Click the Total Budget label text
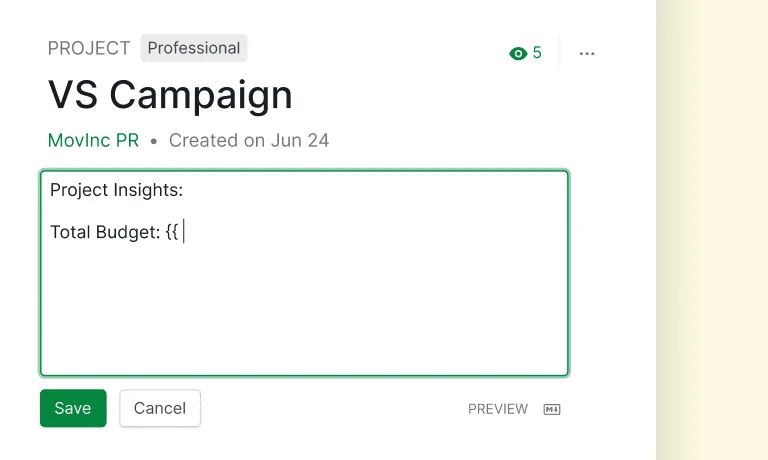Viewport: 768px width, 460px height. [105, 232]
